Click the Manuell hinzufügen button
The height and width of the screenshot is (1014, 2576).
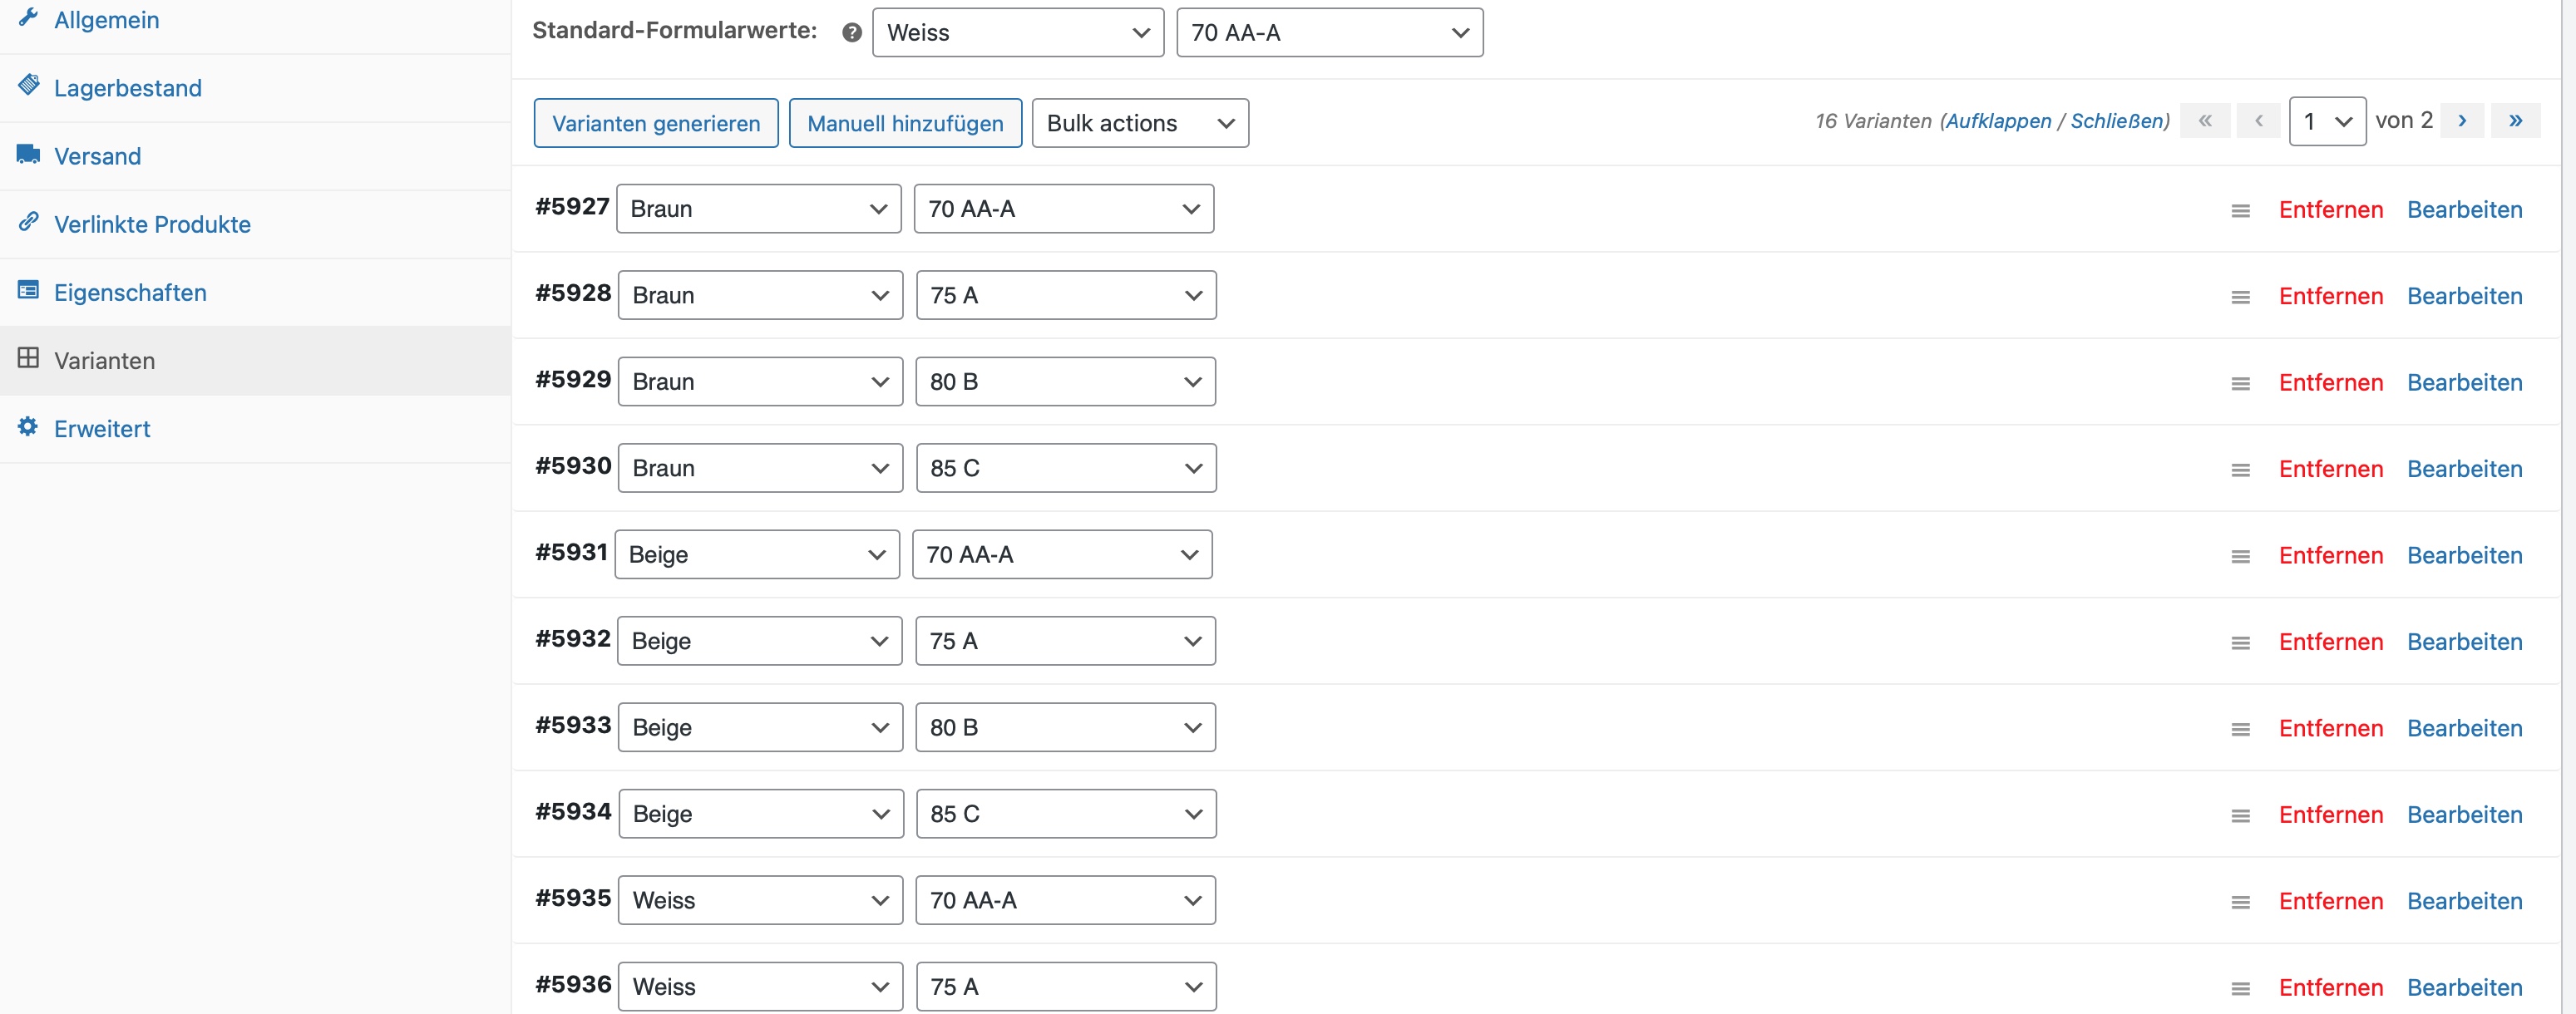point(905,123)
